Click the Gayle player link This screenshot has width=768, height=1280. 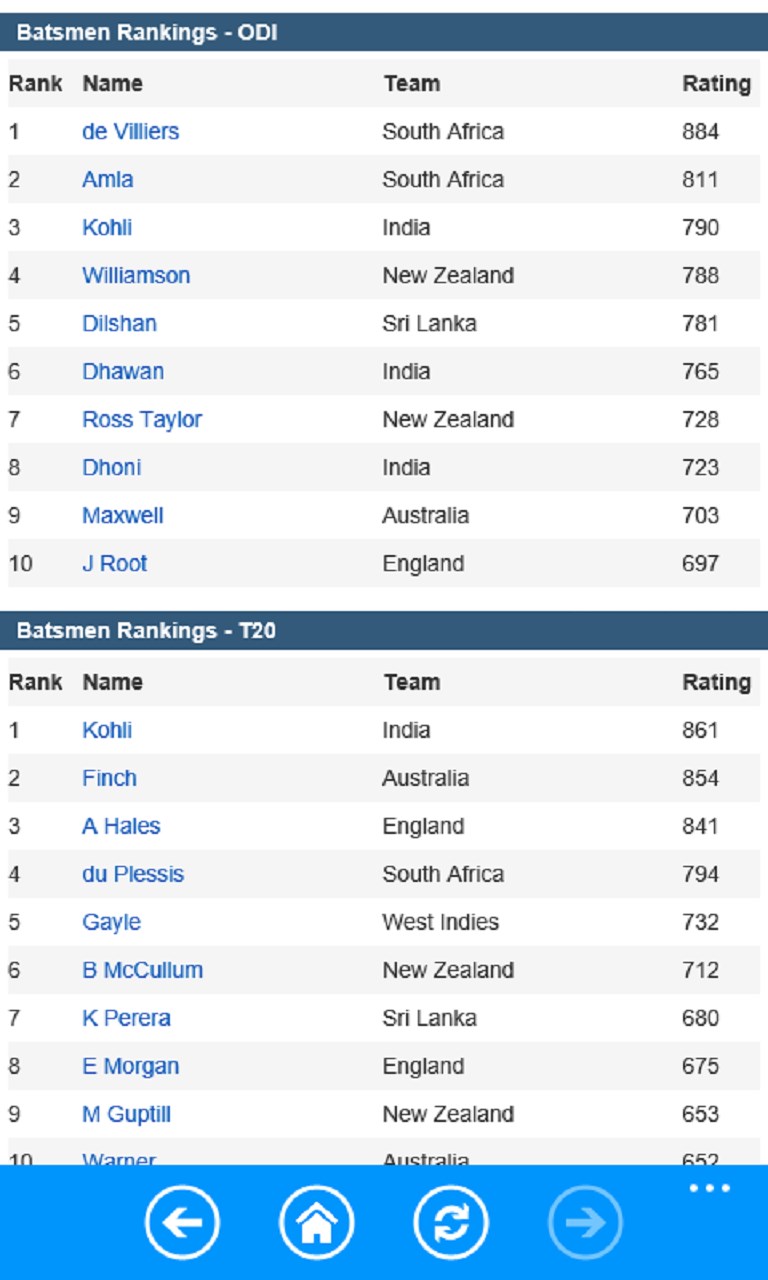tap(111, 922)
